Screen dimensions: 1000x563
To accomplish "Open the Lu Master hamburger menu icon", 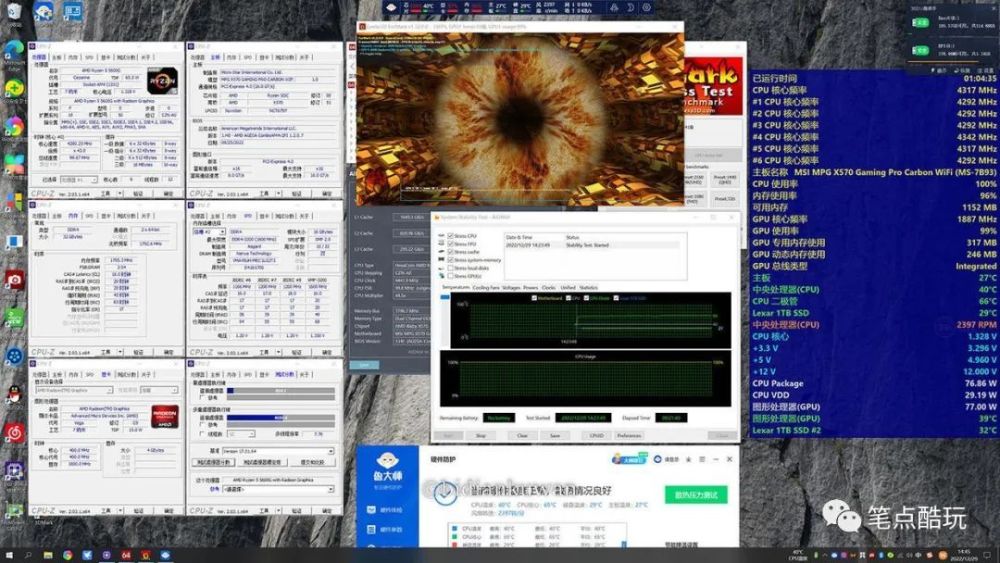I will [x=702, y=459].
